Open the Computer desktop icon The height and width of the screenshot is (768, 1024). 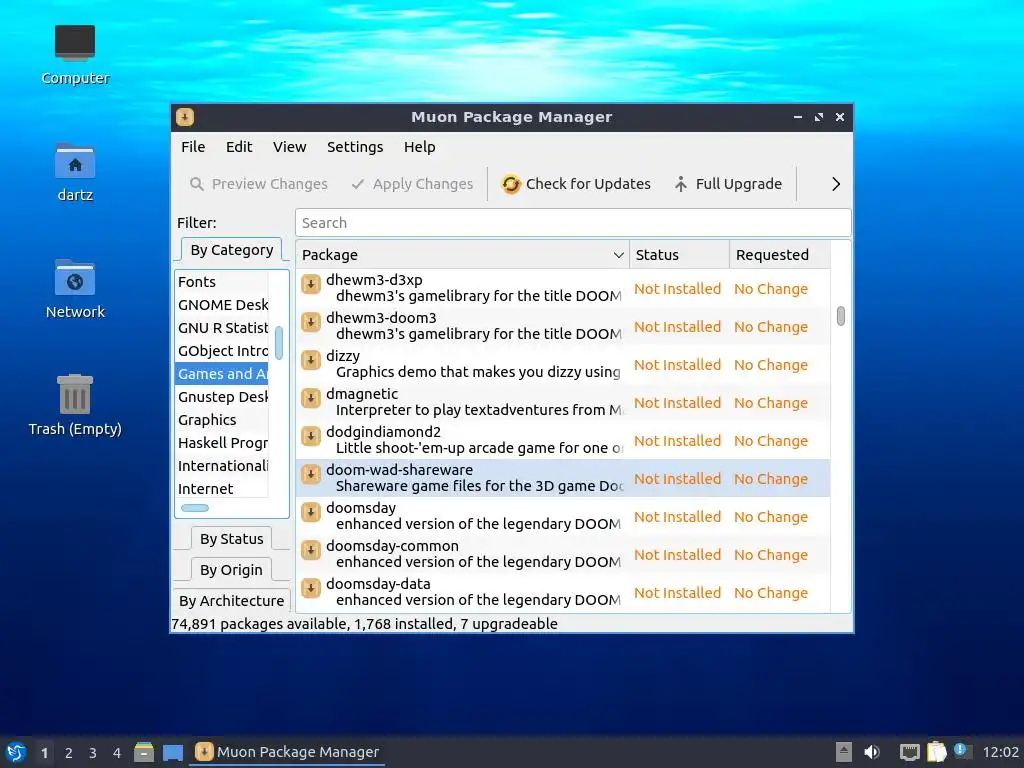(75, 43)
